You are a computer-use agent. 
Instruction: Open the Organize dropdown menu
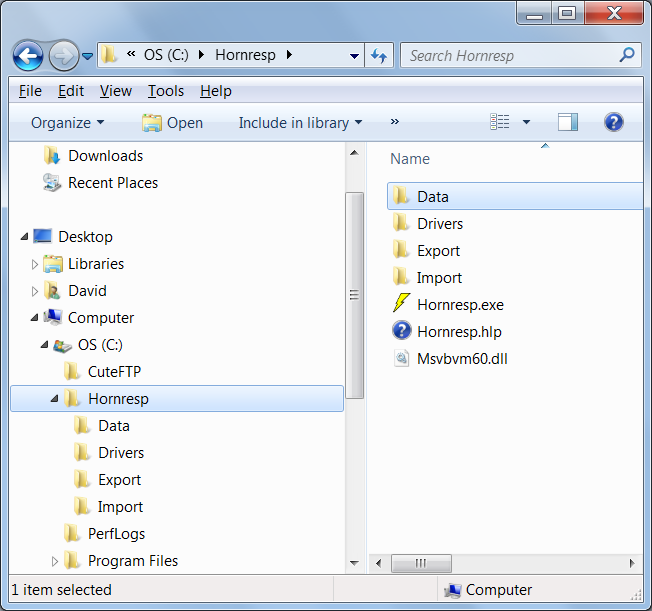(67, 123)
